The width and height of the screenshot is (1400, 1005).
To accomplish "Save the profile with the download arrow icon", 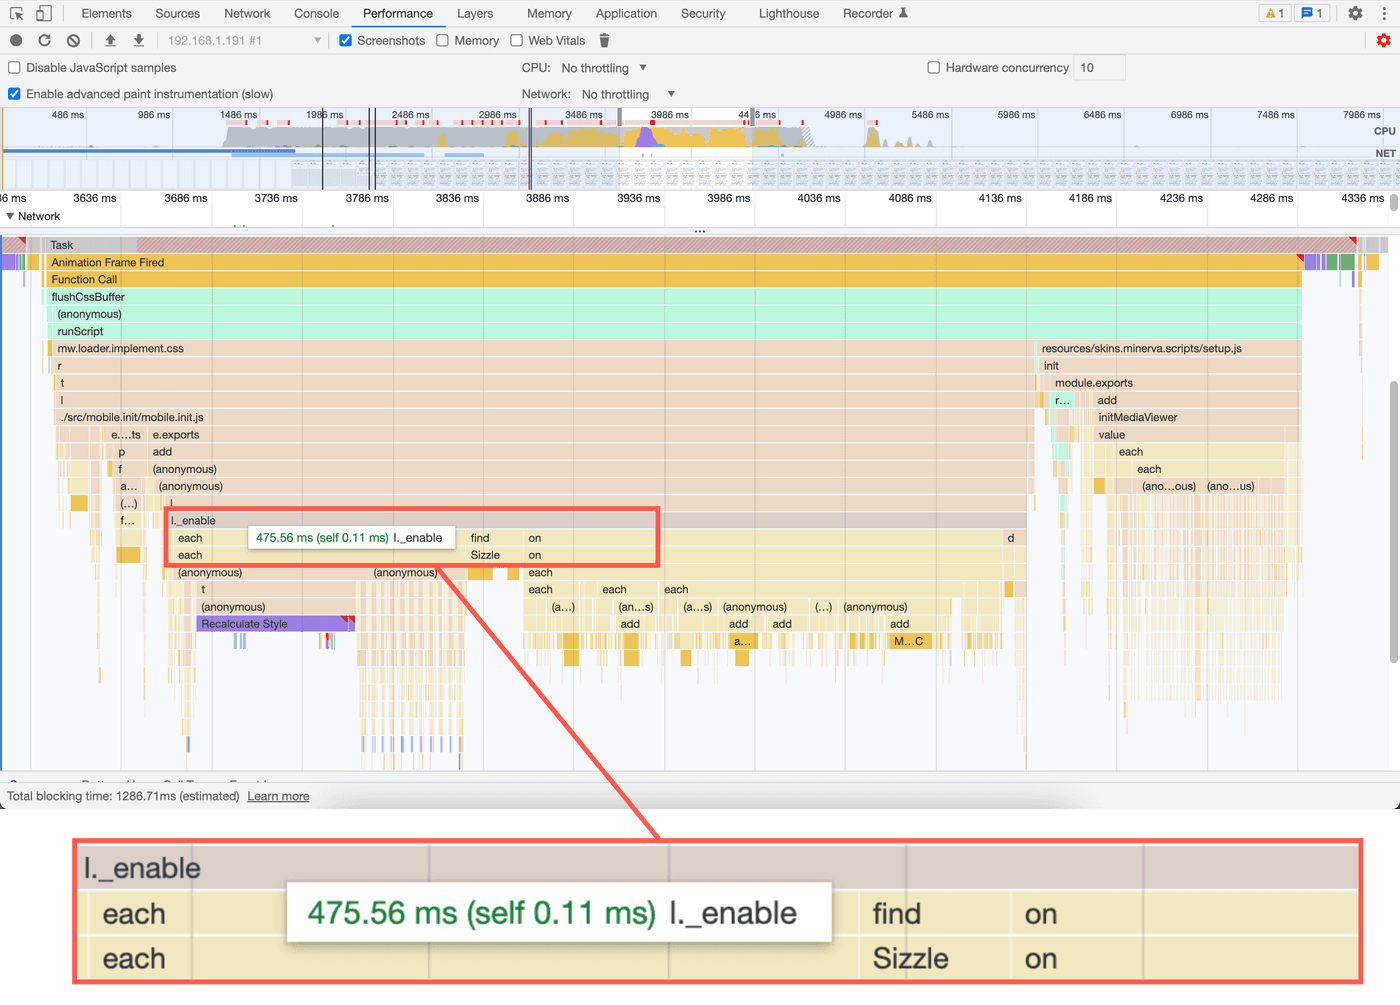I will [139, 40].
